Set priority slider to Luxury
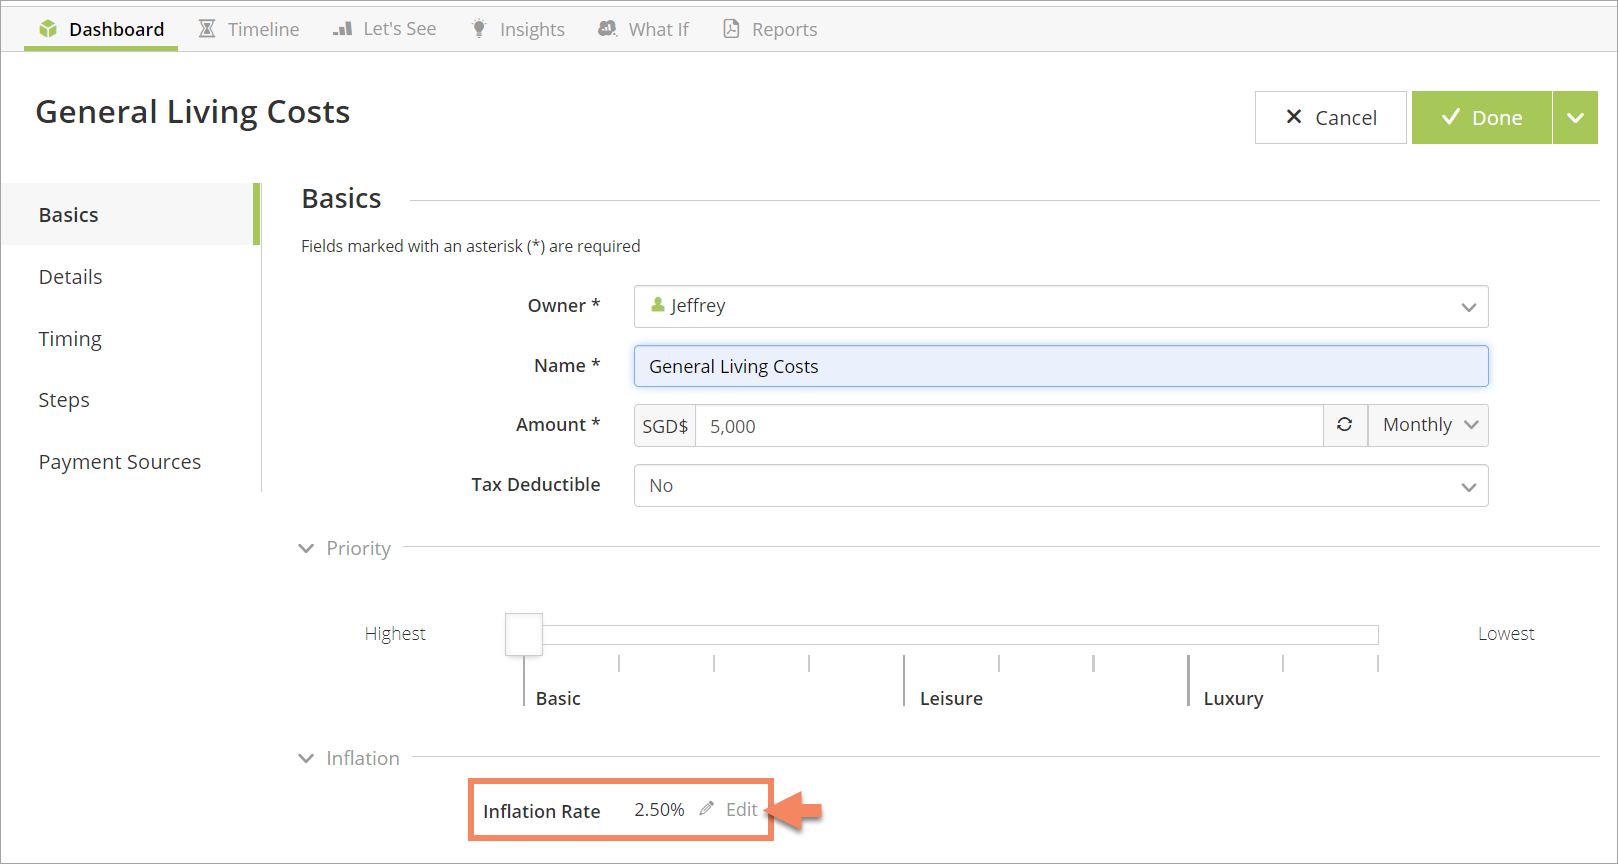 1233,698
